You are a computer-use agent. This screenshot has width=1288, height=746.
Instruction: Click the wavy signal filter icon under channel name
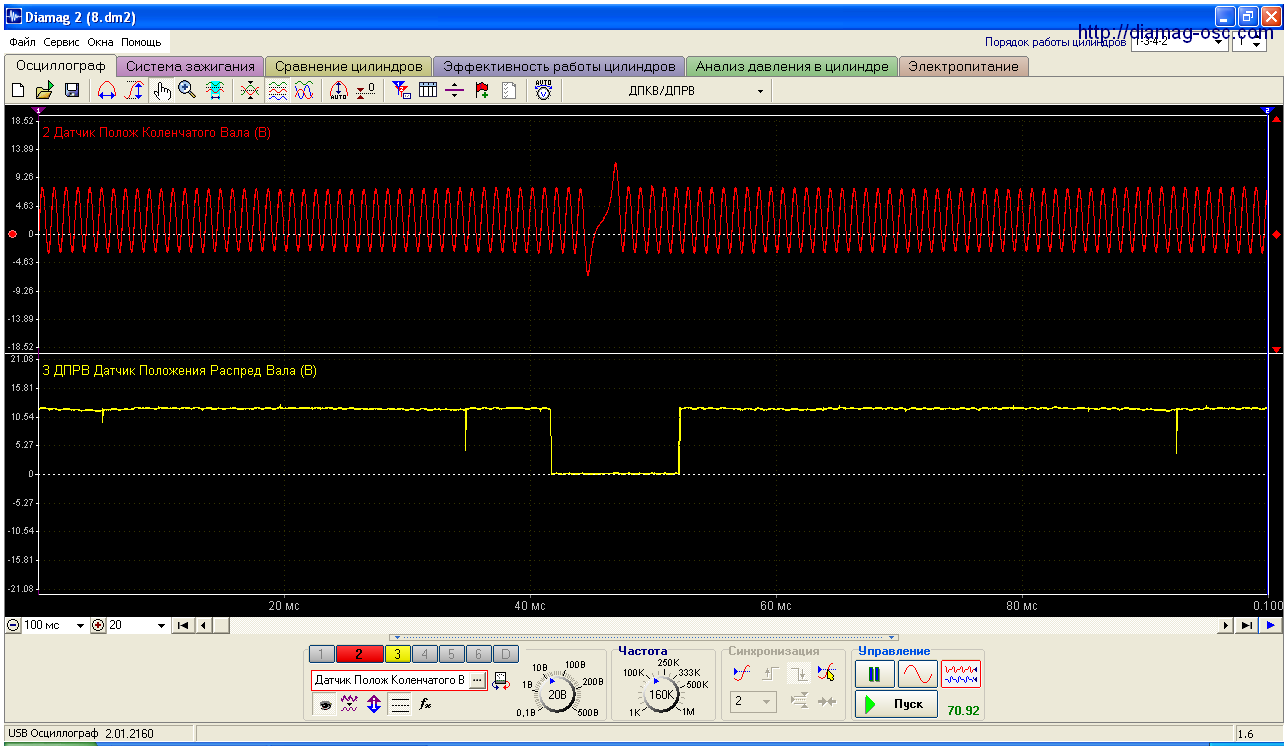[x=349, y=704]
